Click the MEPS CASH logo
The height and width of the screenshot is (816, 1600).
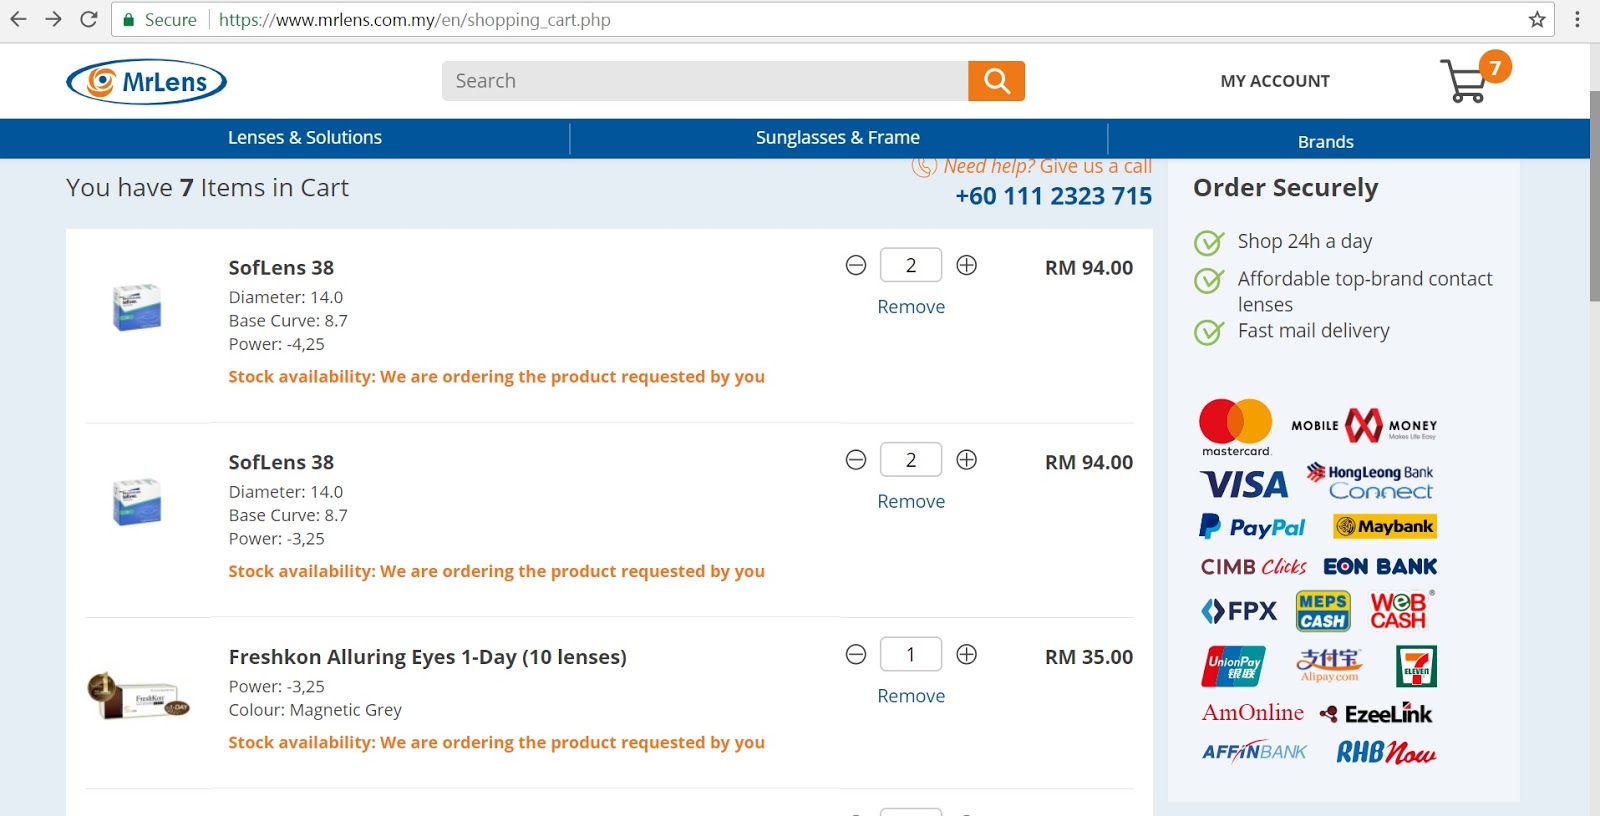1323,611
